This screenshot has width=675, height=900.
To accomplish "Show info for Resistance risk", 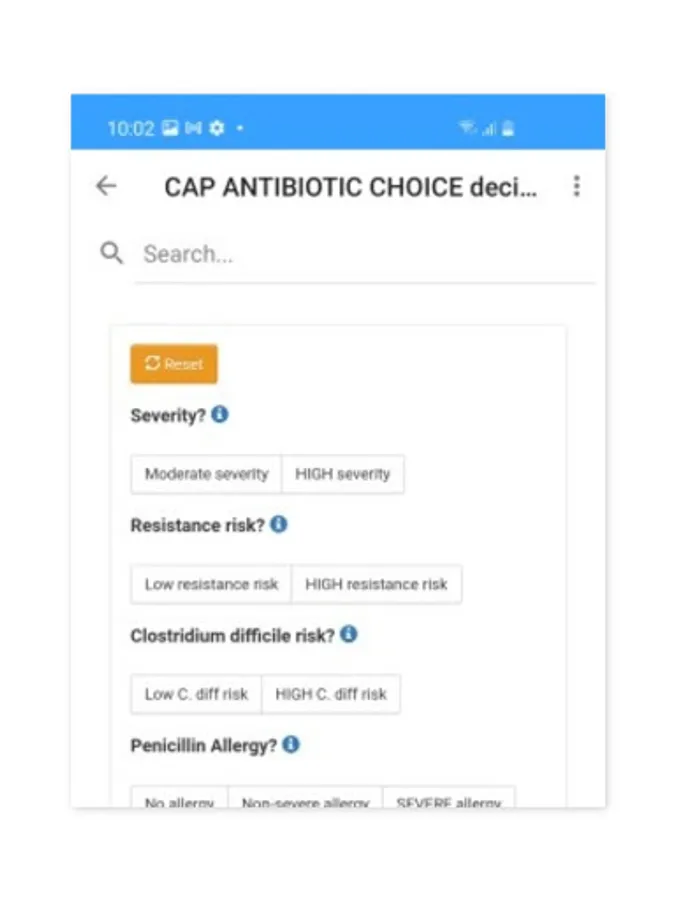I will (x=279, y=524).
